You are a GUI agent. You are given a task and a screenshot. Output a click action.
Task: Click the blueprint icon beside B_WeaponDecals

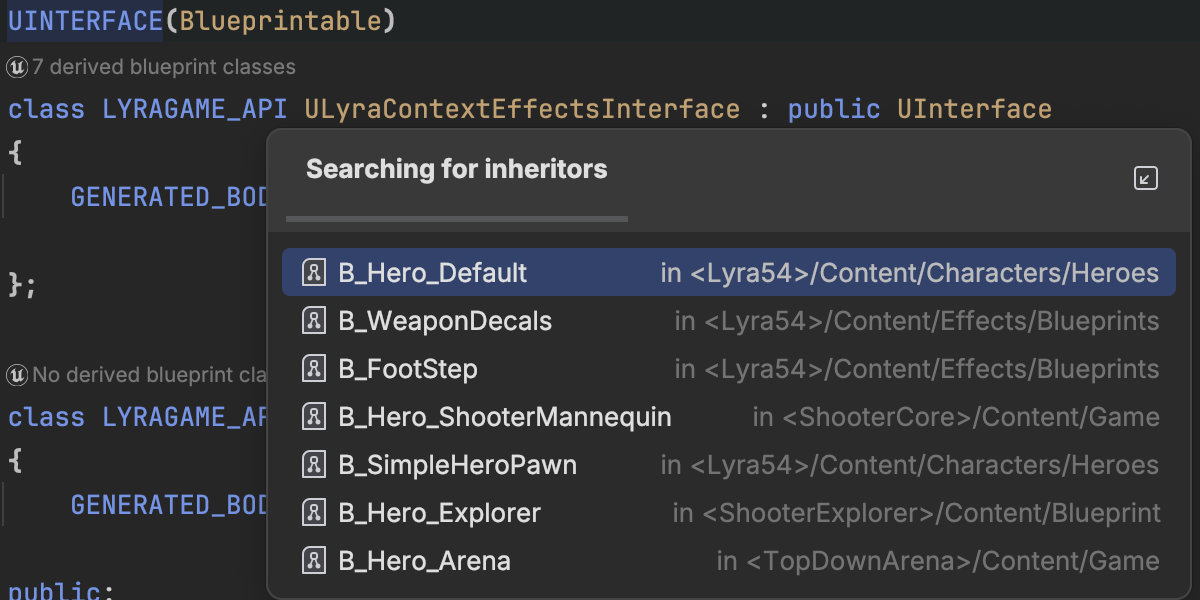click(x=313, y=320)
